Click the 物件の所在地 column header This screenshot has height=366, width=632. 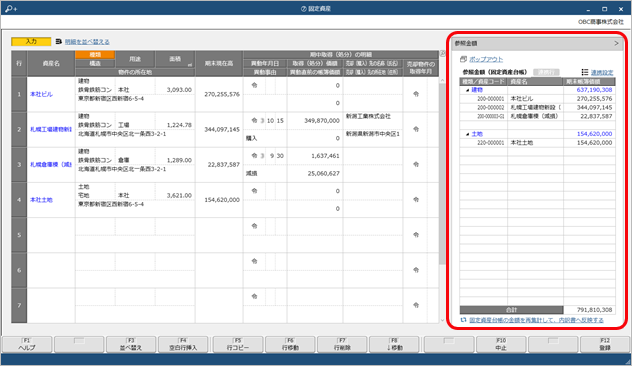click(135, 72)
